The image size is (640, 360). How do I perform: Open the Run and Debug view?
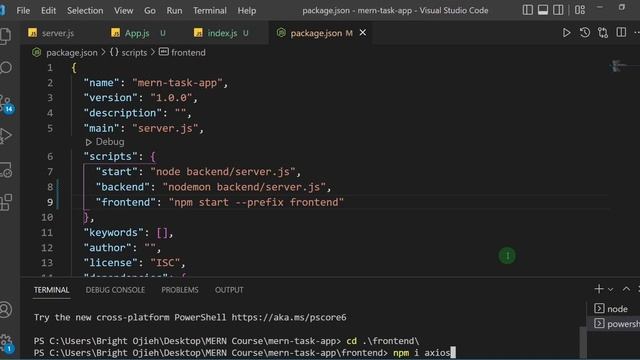pyautogui.click(x=6, y=136)
